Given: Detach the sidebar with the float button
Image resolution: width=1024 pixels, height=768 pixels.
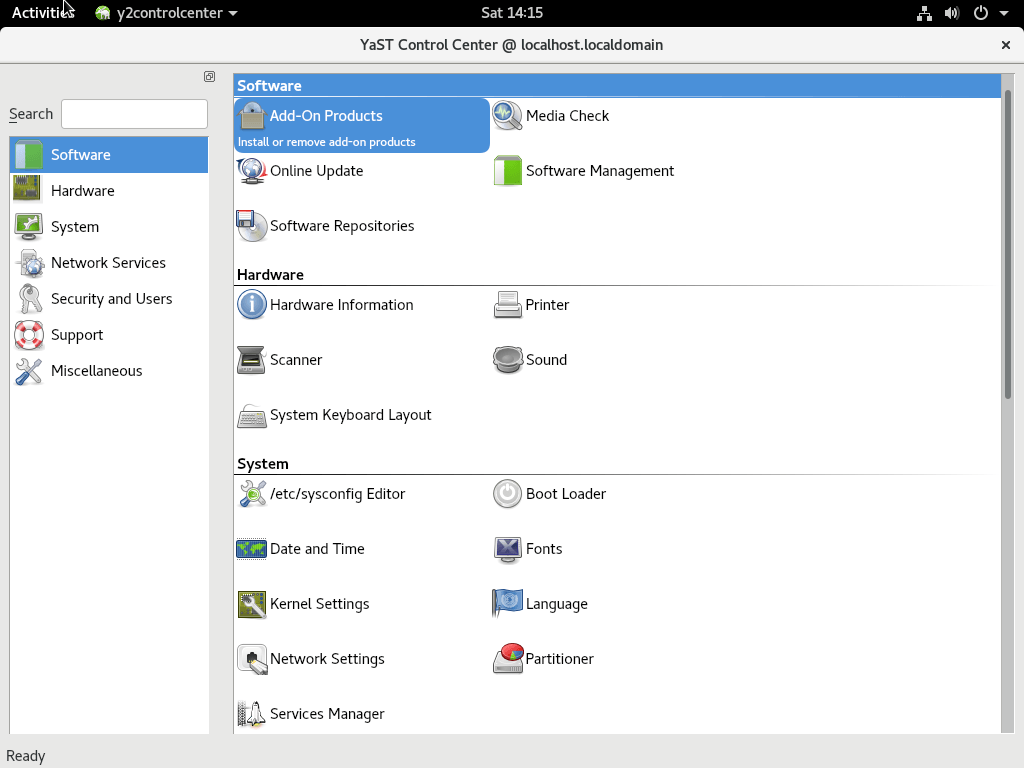Looking at the screenshot, I should coord(209,76).
